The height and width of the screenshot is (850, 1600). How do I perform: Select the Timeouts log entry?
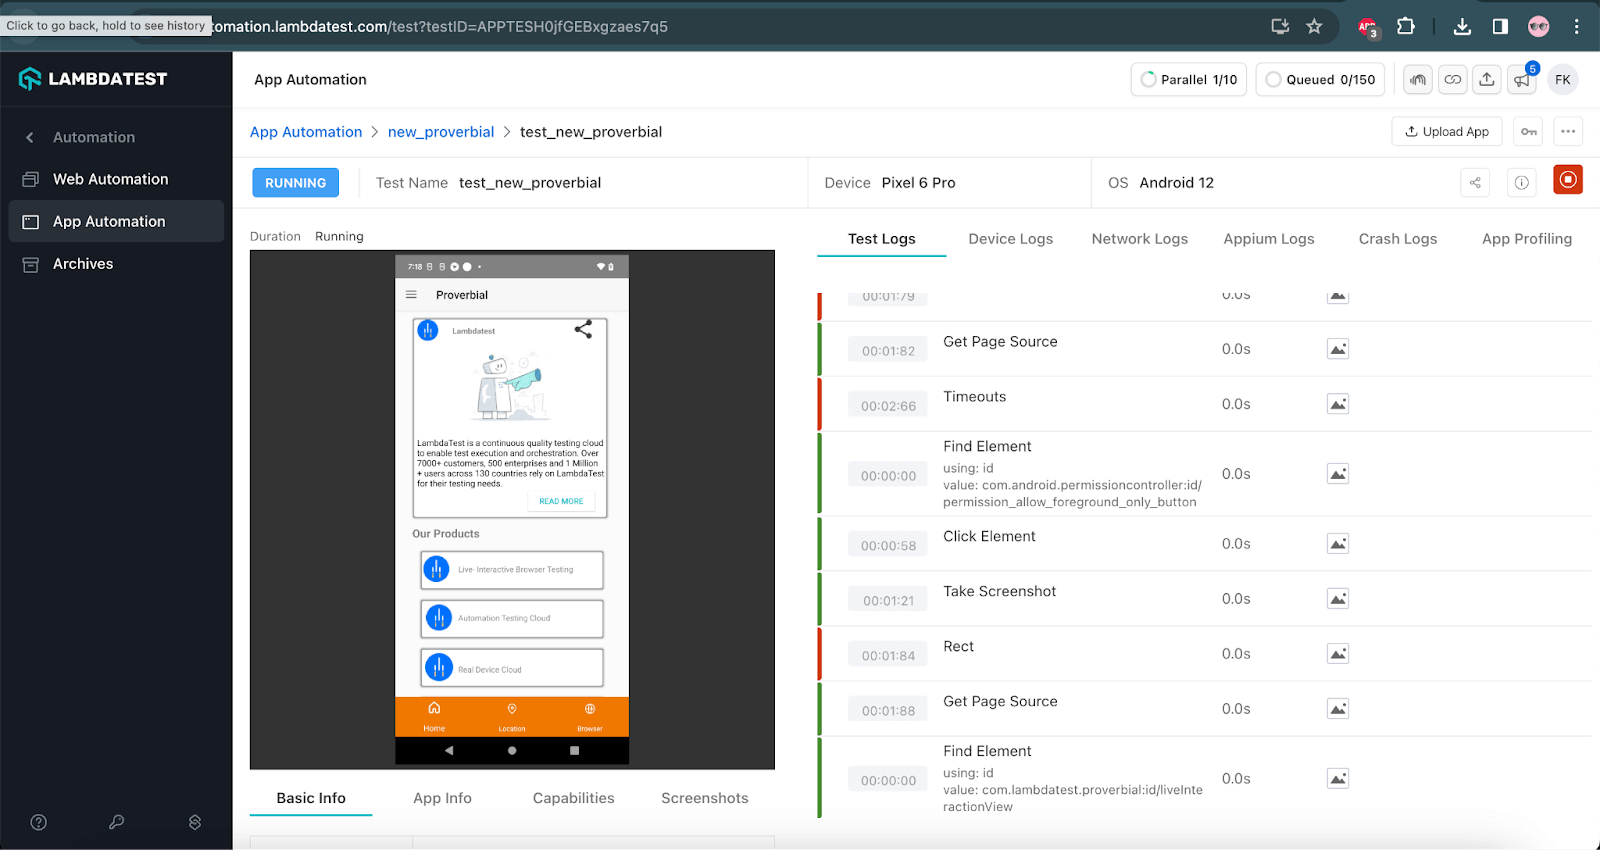pyautogui.click(x=1204, y=404)
